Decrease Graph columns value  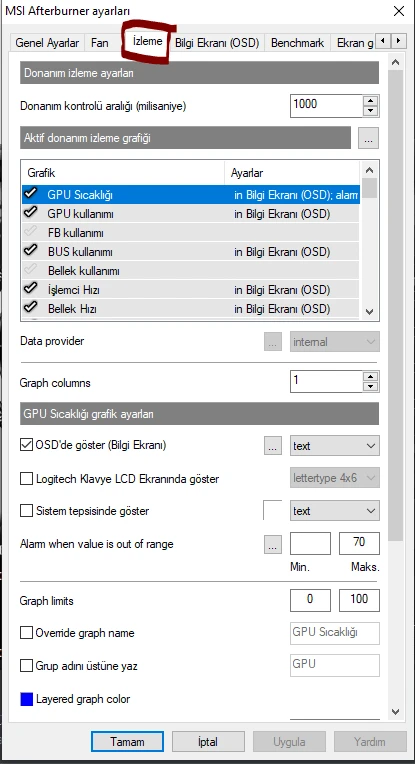pos(371,386)
